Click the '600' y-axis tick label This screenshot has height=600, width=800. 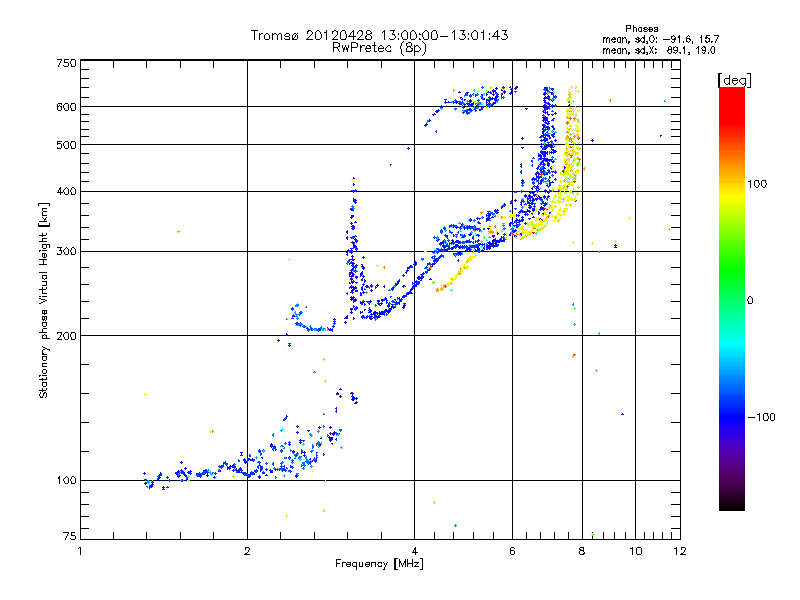[66, 107]
